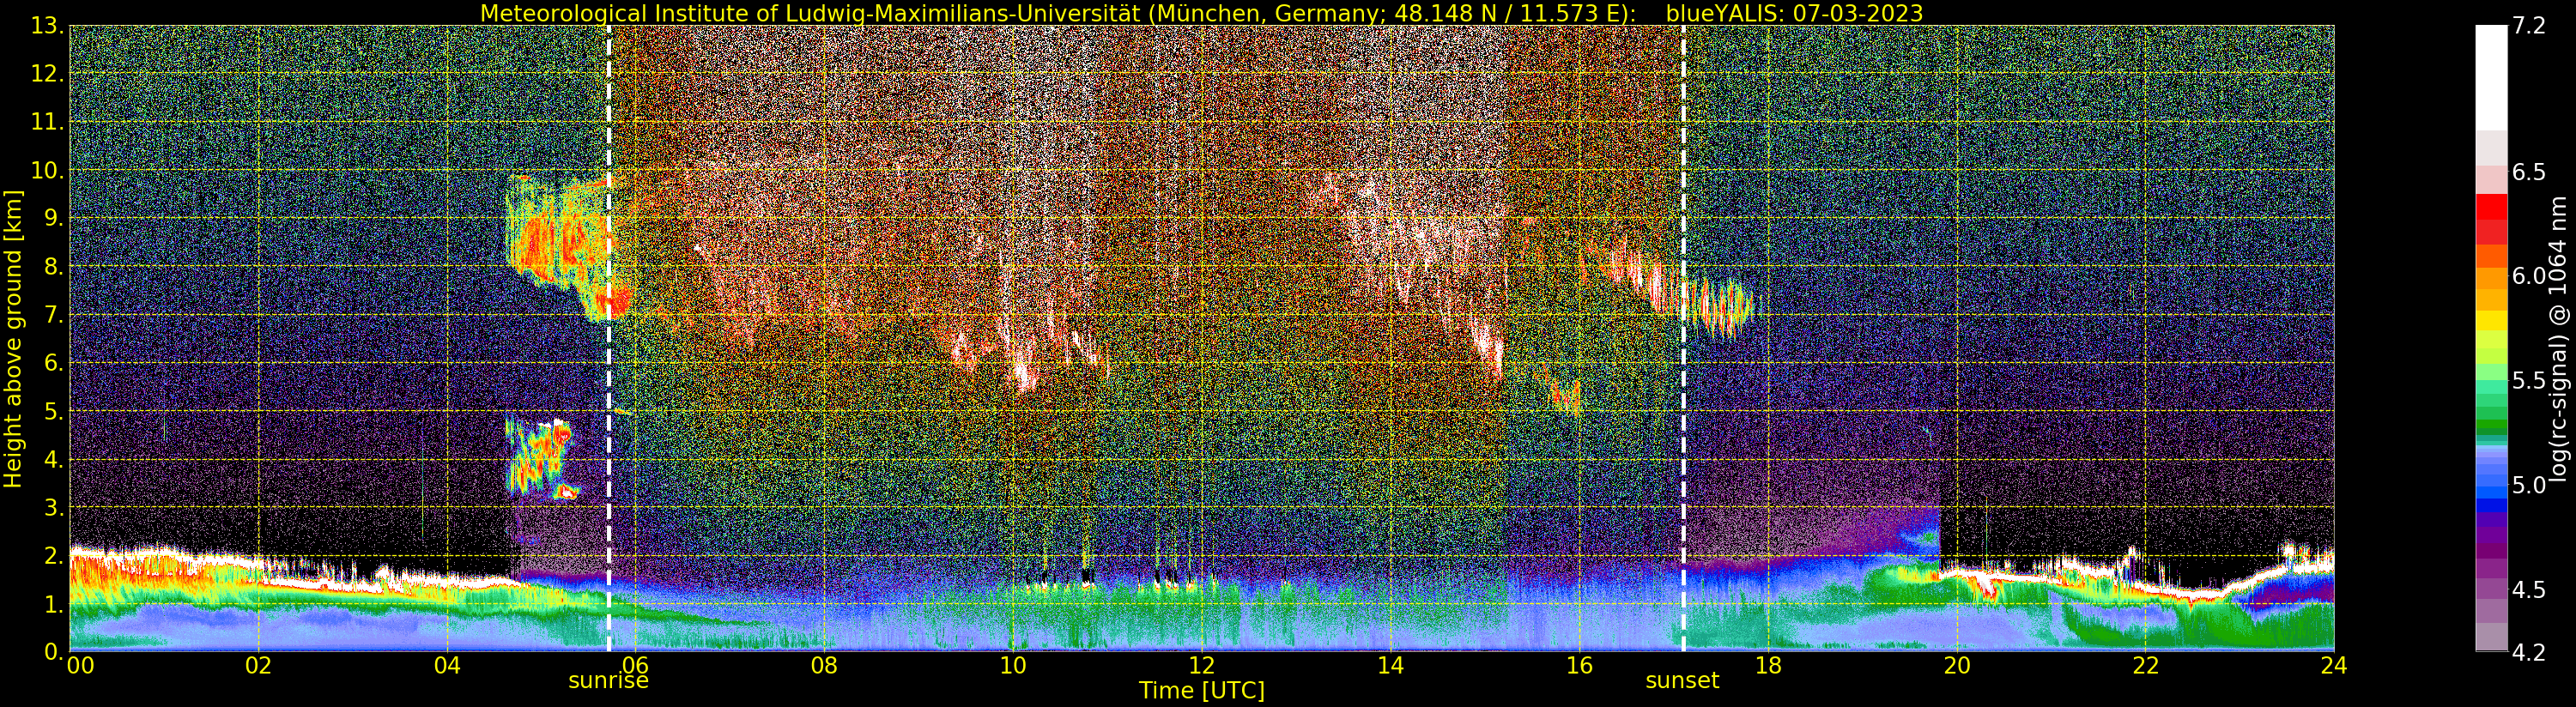Click the 9. km tick on the height axis
This screenshot has width=2576, height=707.
(55, 218)
